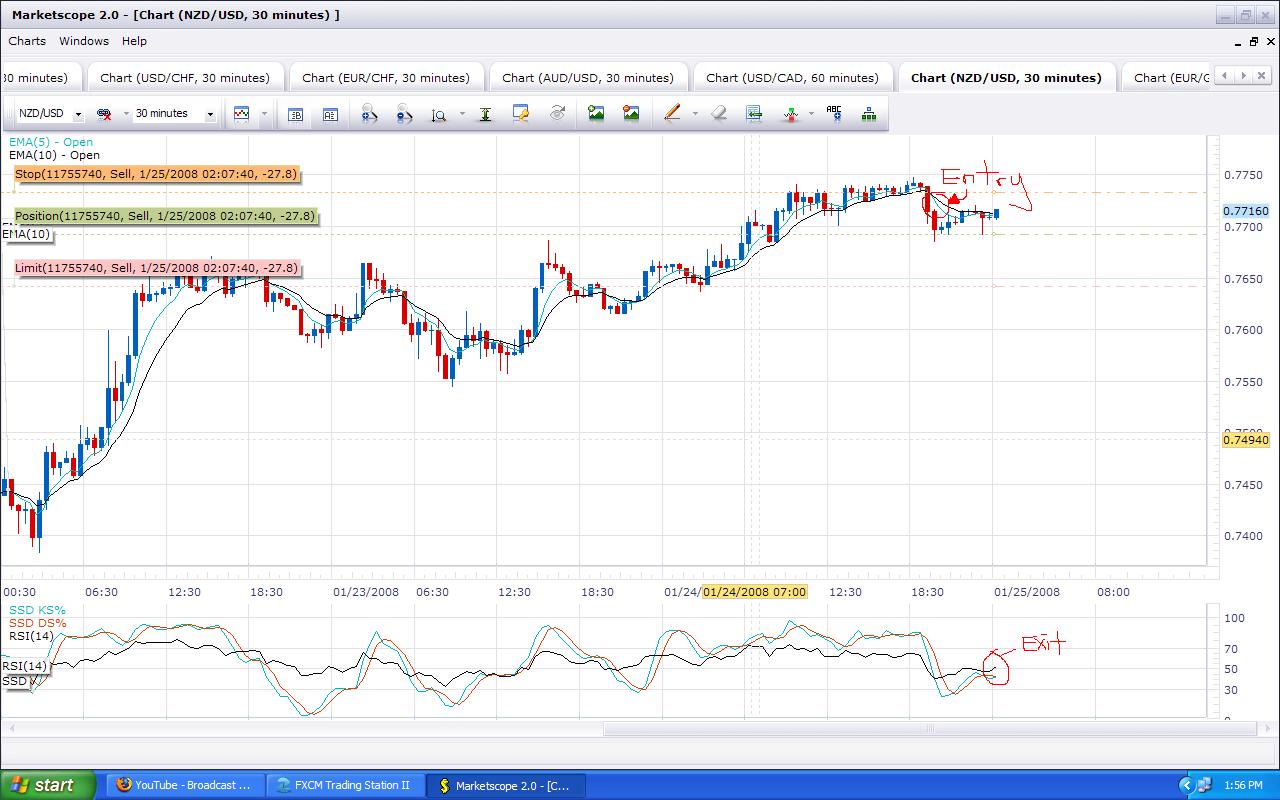Expand the arrow next to the pencil tool
1280x800 pixels.
pos(695,114)
